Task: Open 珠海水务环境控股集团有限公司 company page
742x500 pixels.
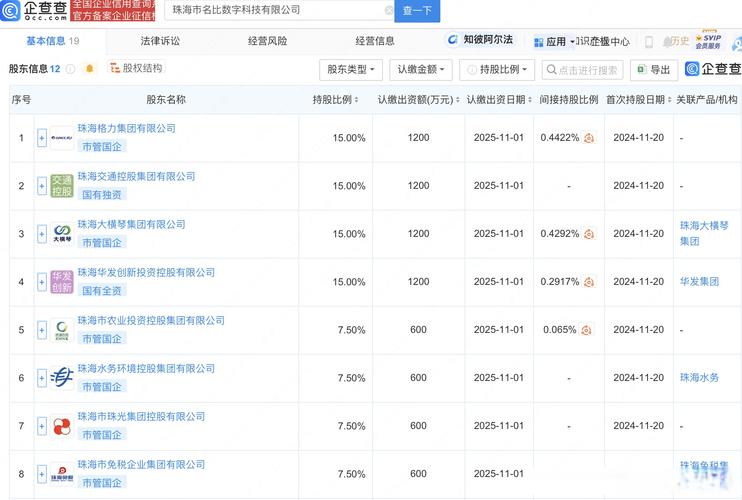Action: pyautogui.click(x=146, y=368)
